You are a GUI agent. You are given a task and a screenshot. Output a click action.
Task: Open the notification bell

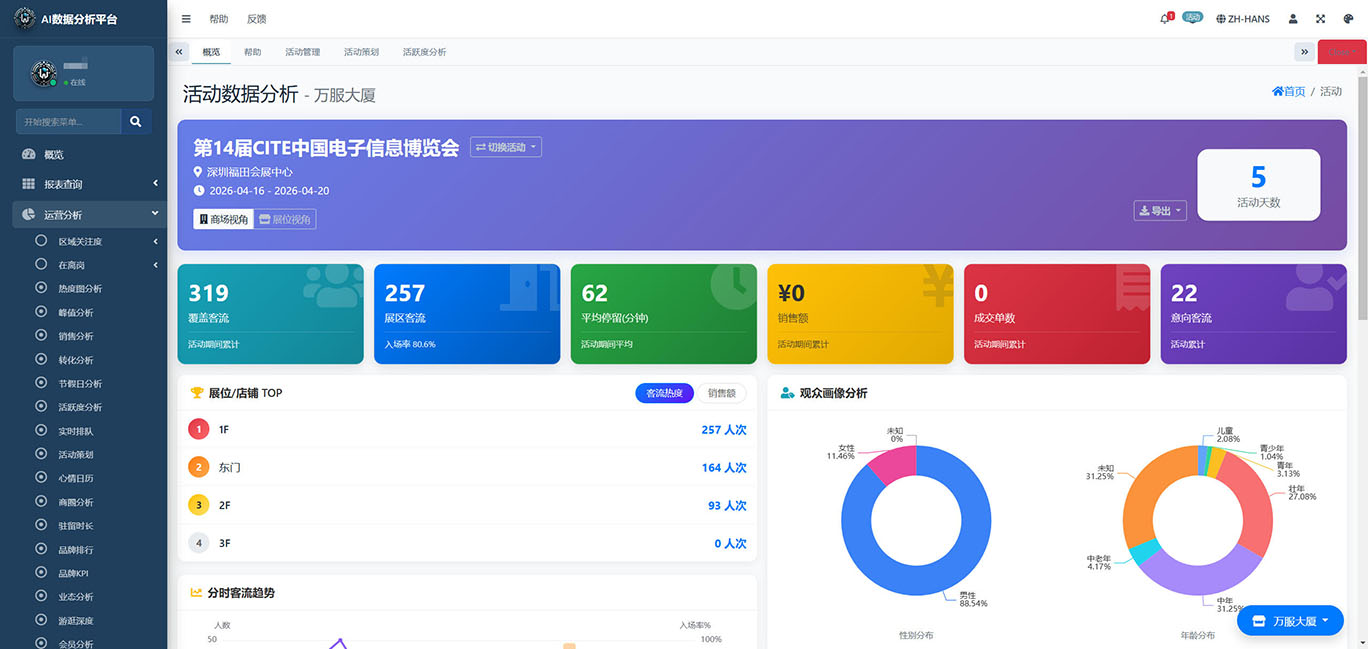[1165, 19]
